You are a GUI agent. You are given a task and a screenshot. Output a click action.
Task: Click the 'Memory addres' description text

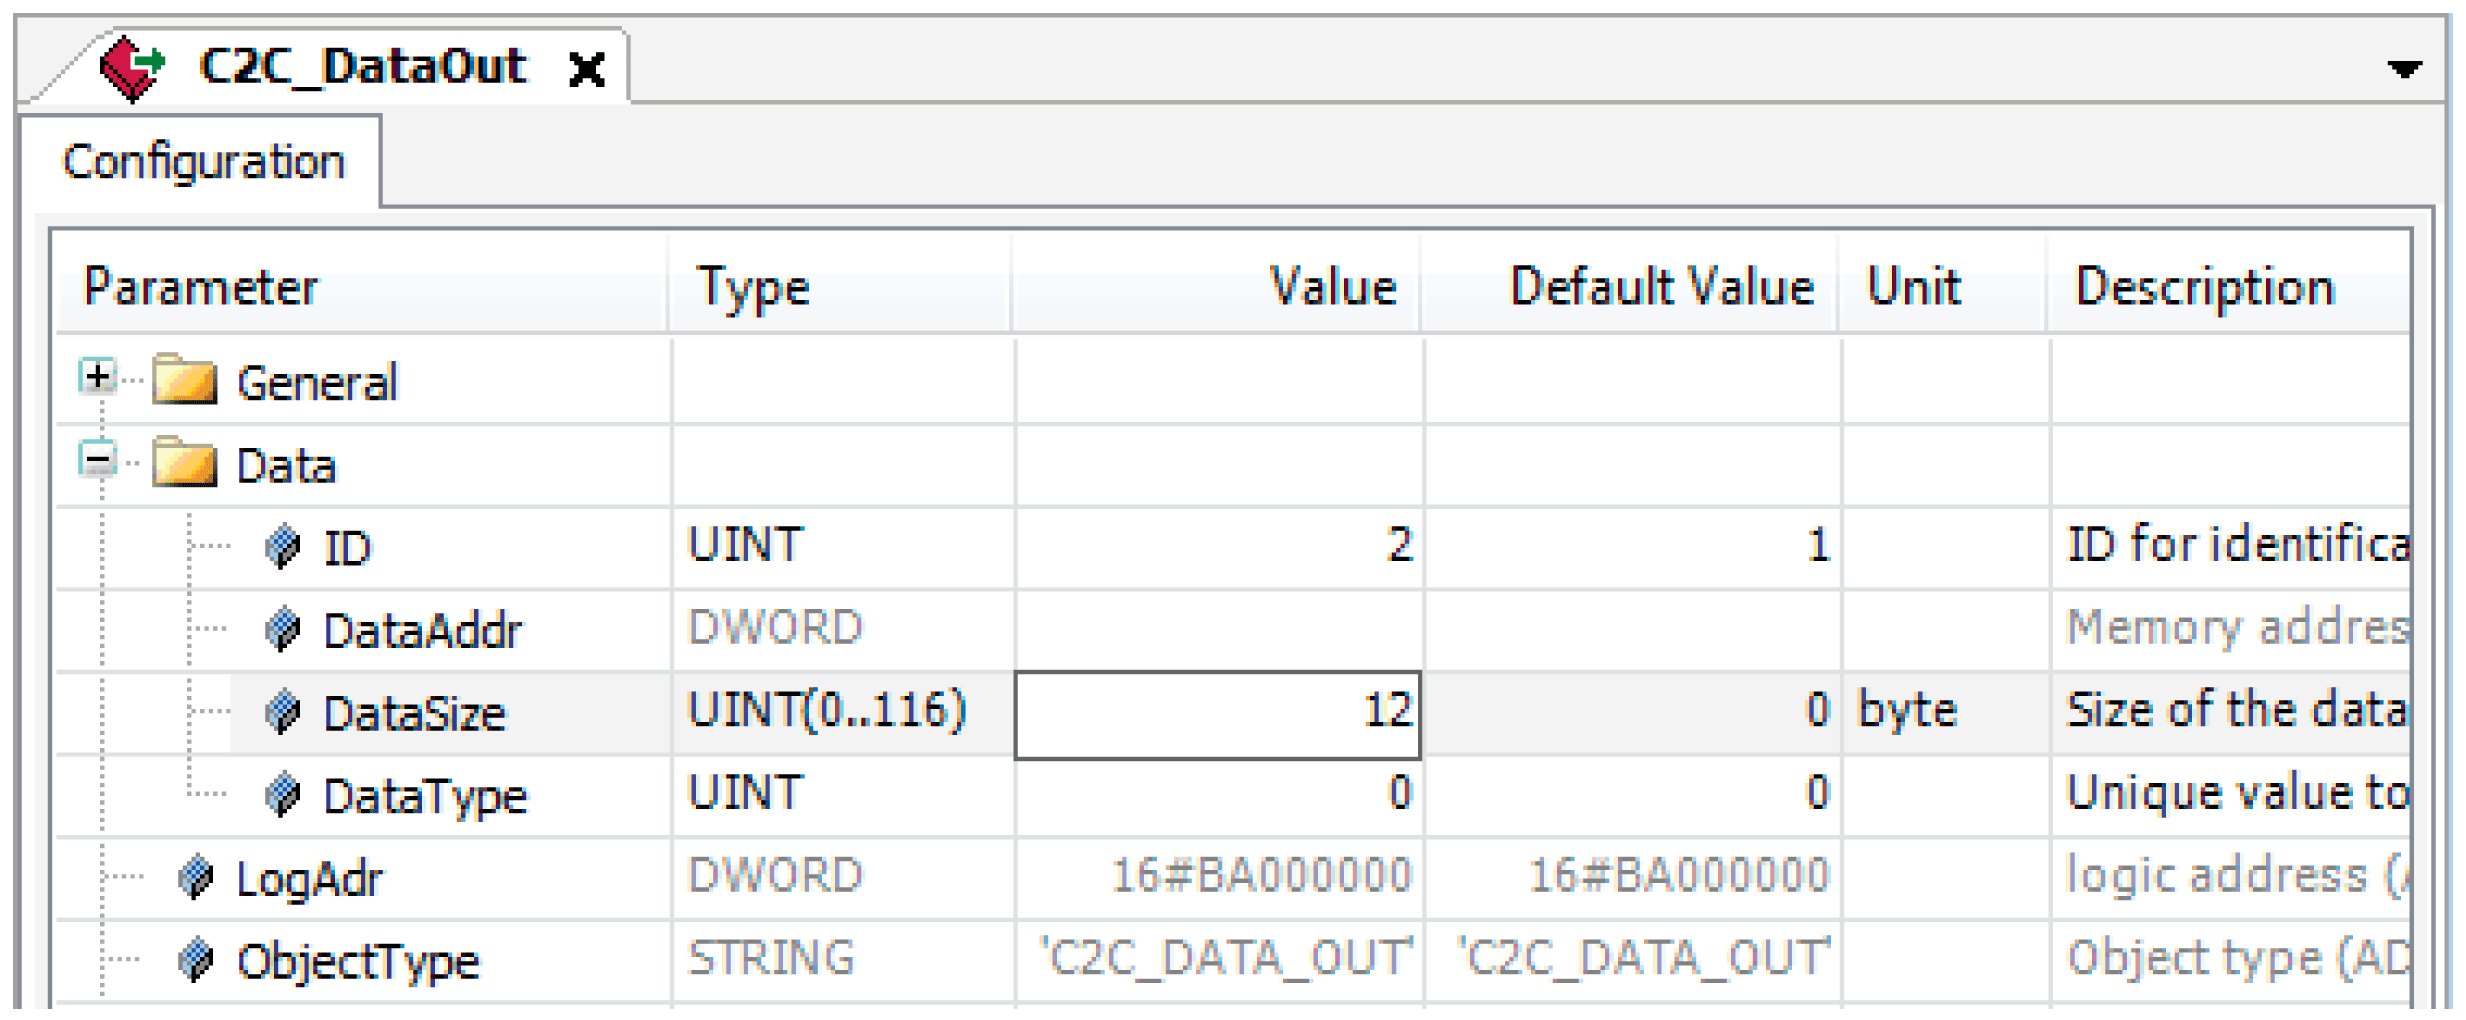pyautogui.click(x=2238, y=629)
